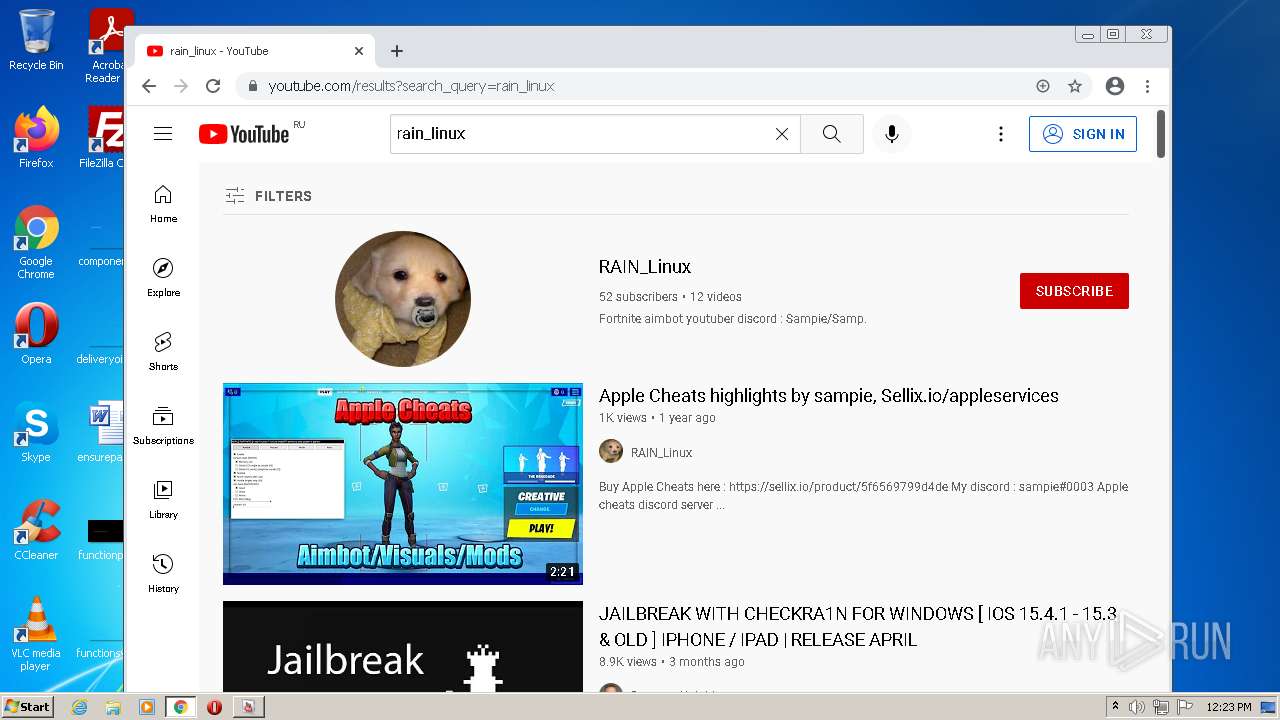This screenshot has height=720, width=1280.
Task: Click the Fortnite aimbot channel description
Action: pyautogui.click(x=733, y=319)
